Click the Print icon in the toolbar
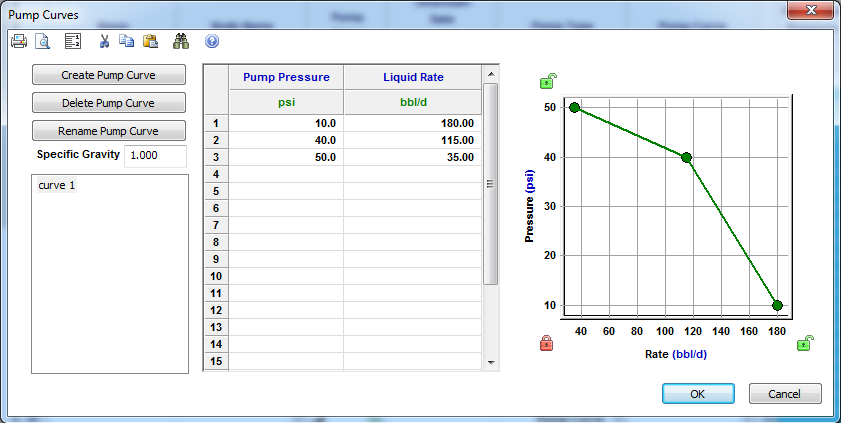The height and width of the screenshot is (423, 841). (x=19, y=41)
